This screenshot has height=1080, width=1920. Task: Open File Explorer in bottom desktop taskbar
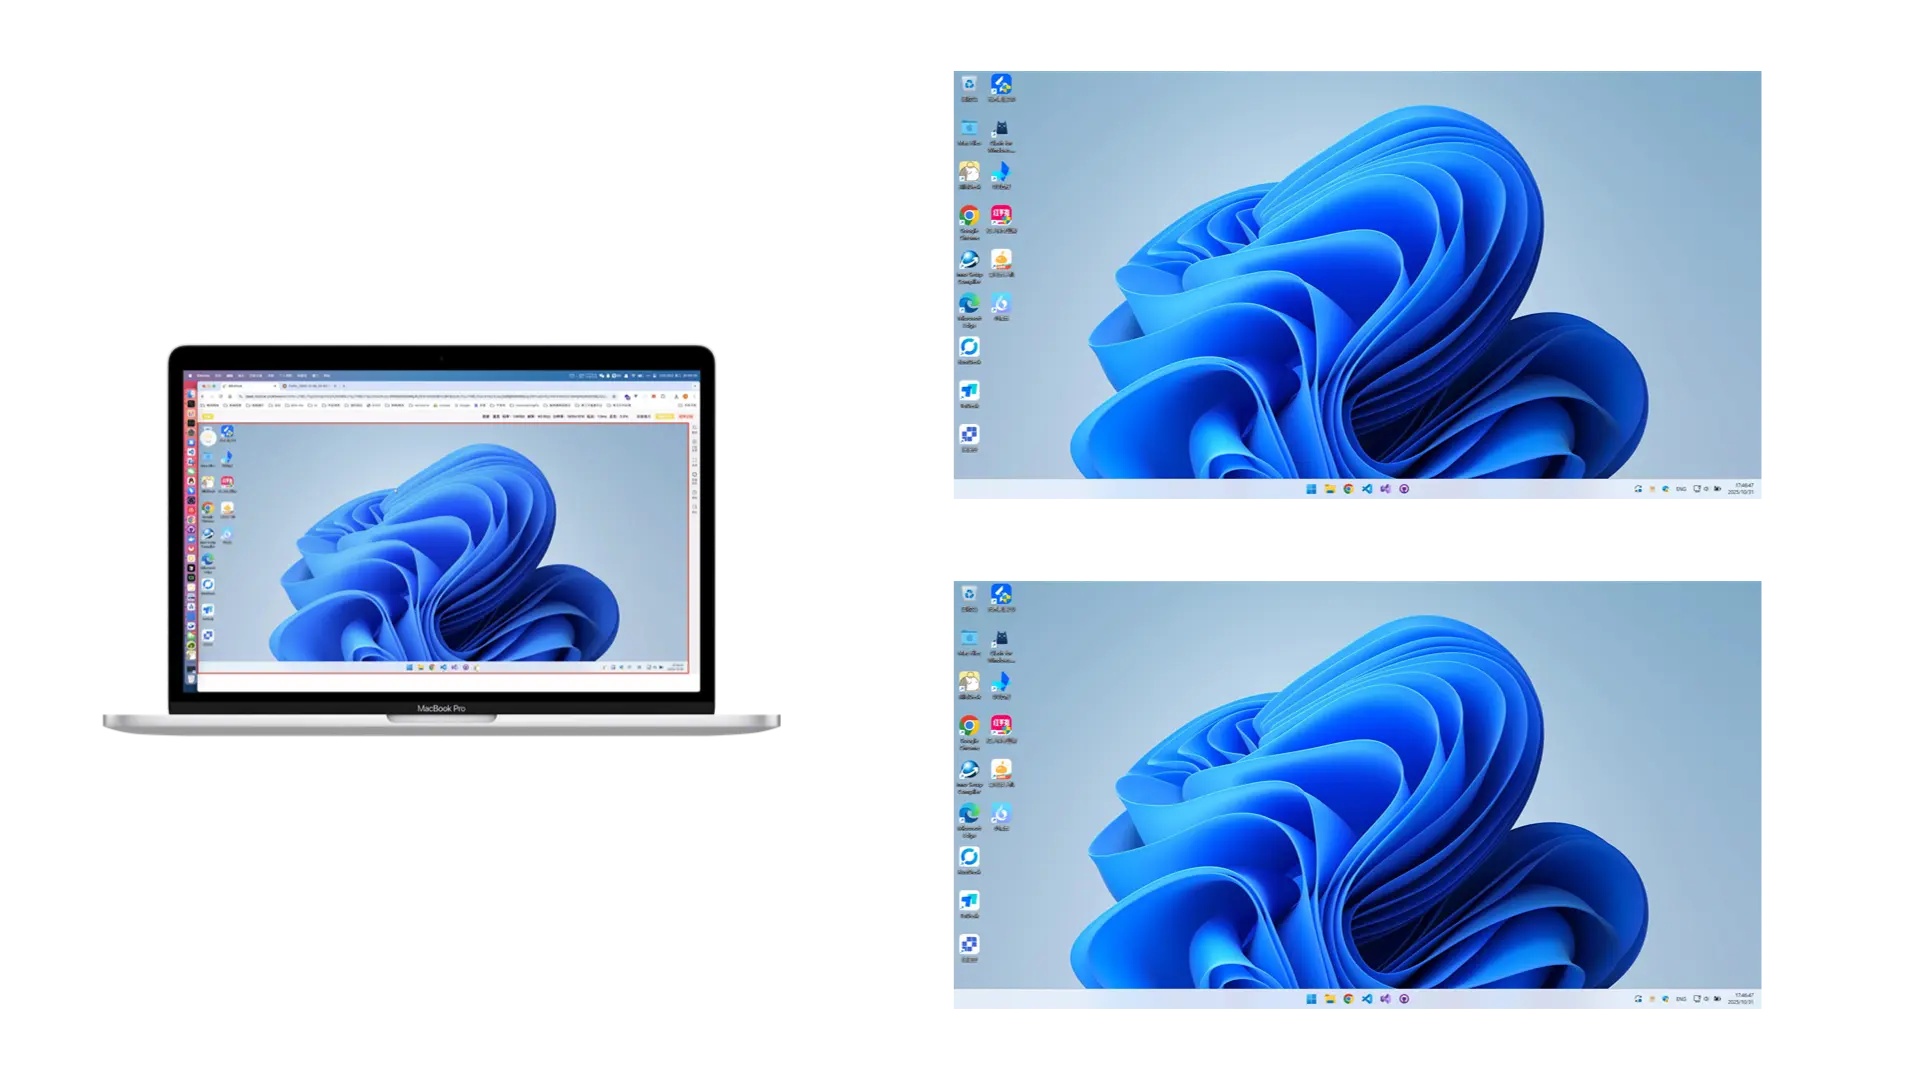[x=1330, y=999]
